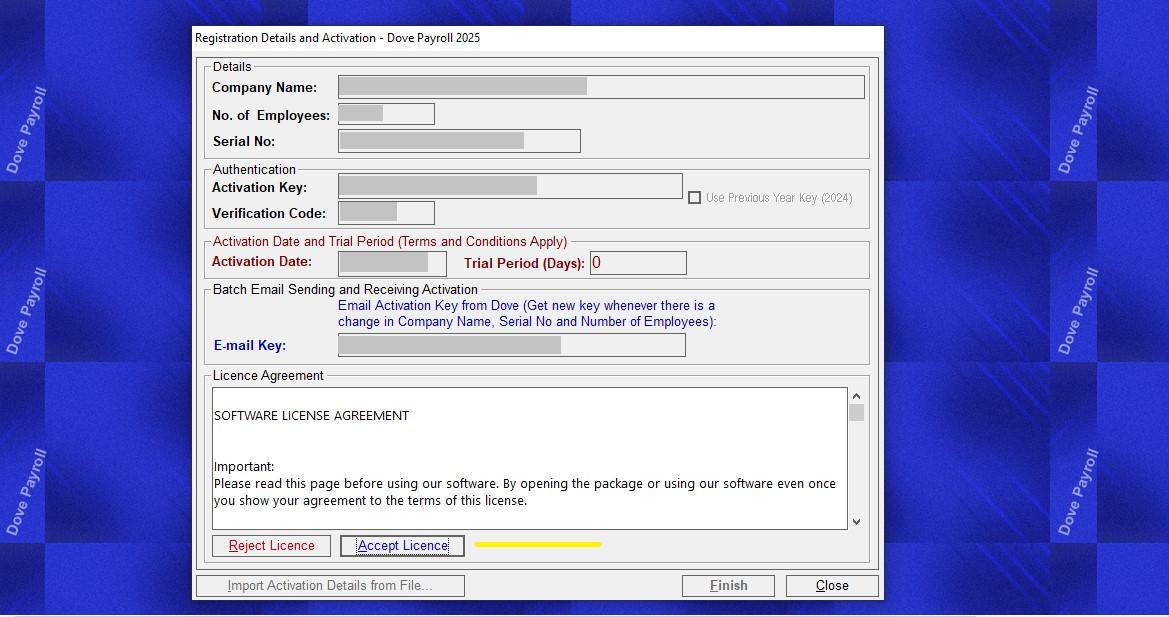The width and height of the screenshot is (1169, 617).
Task: Click the 'Important:' line in licence text
Action: pyautogui.click(x=244, y=466)
